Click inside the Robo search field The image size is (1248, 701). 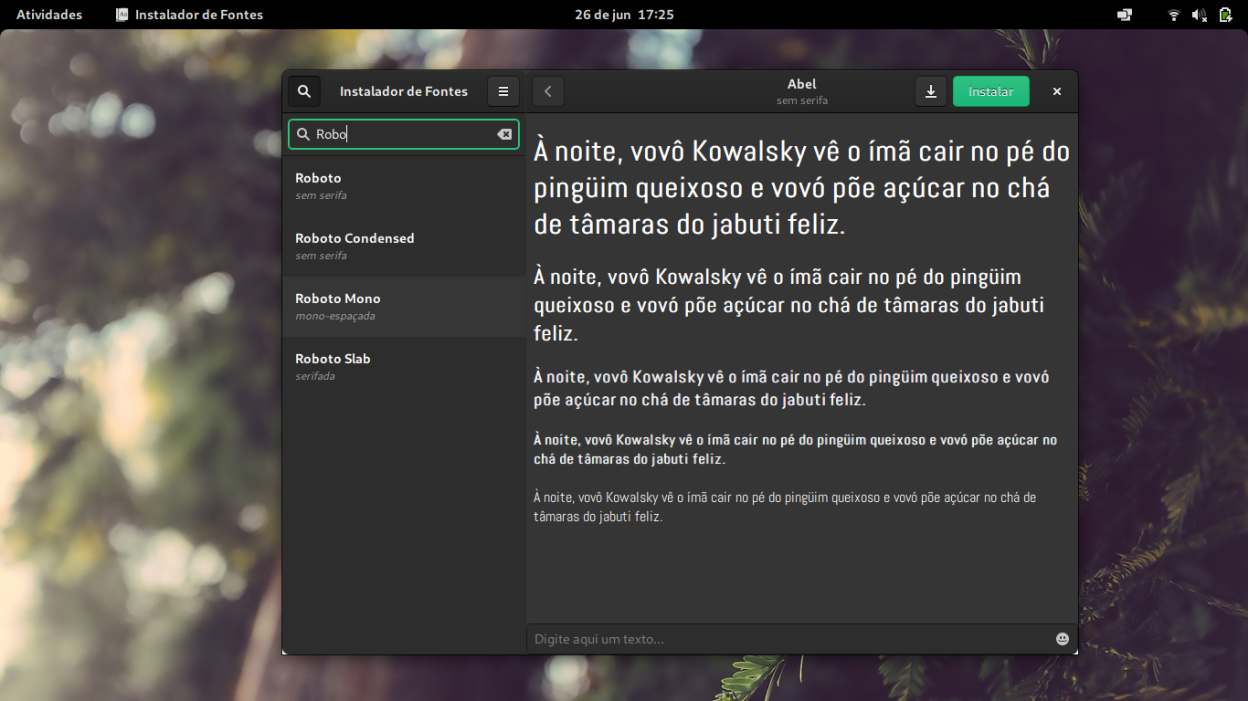tap(400, 134)
